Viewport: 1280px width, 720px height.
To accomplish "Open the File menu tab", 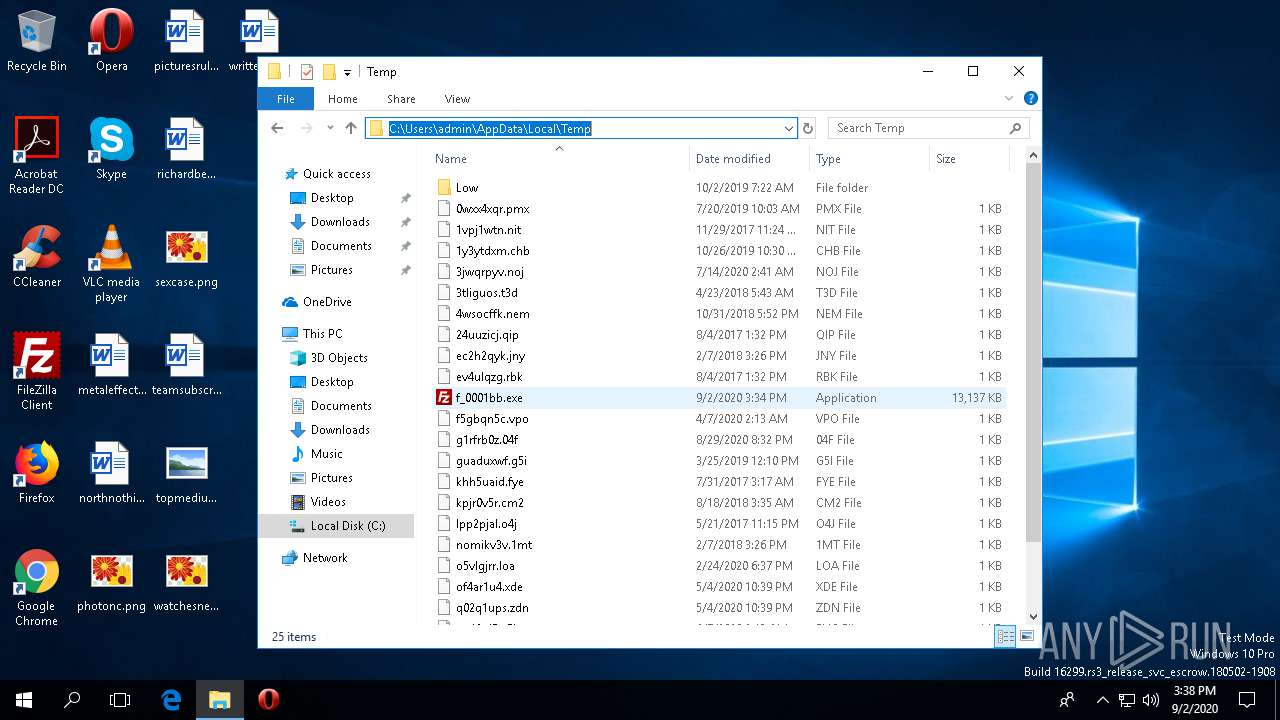I will click(286, 99).
